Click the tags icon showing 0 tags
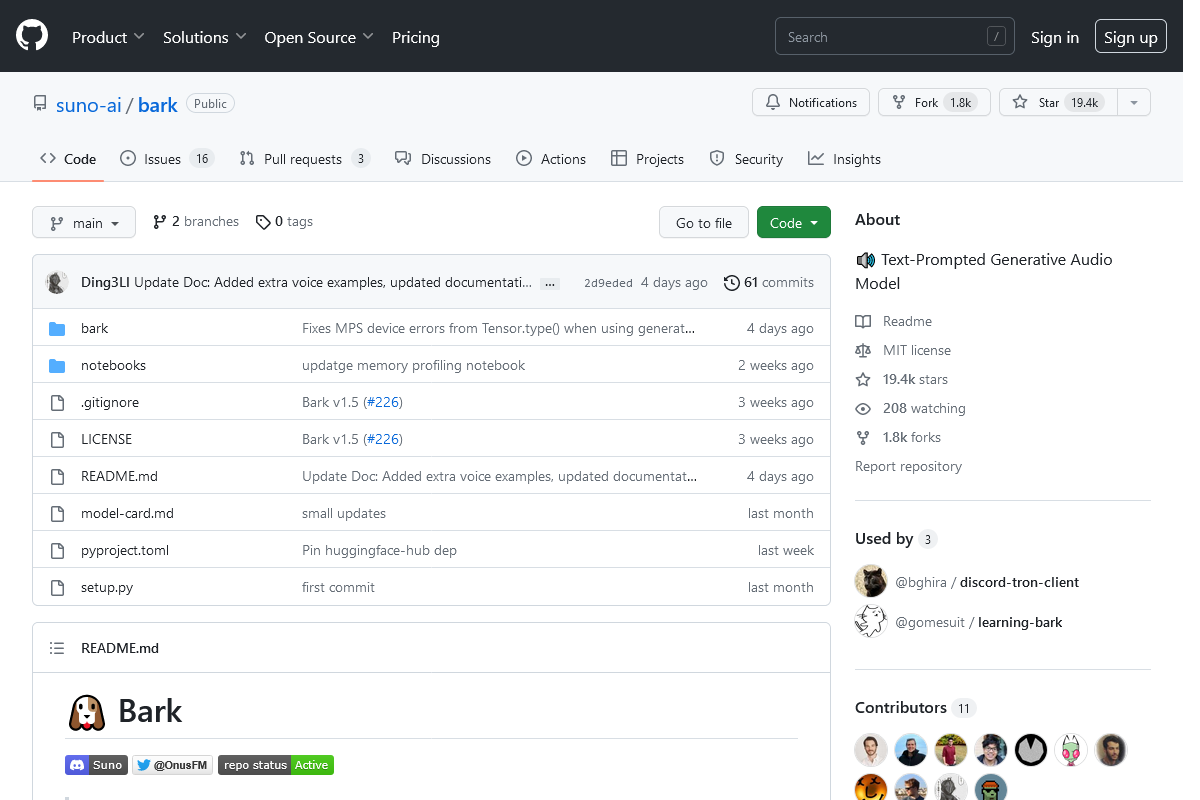 pos(263,221)
